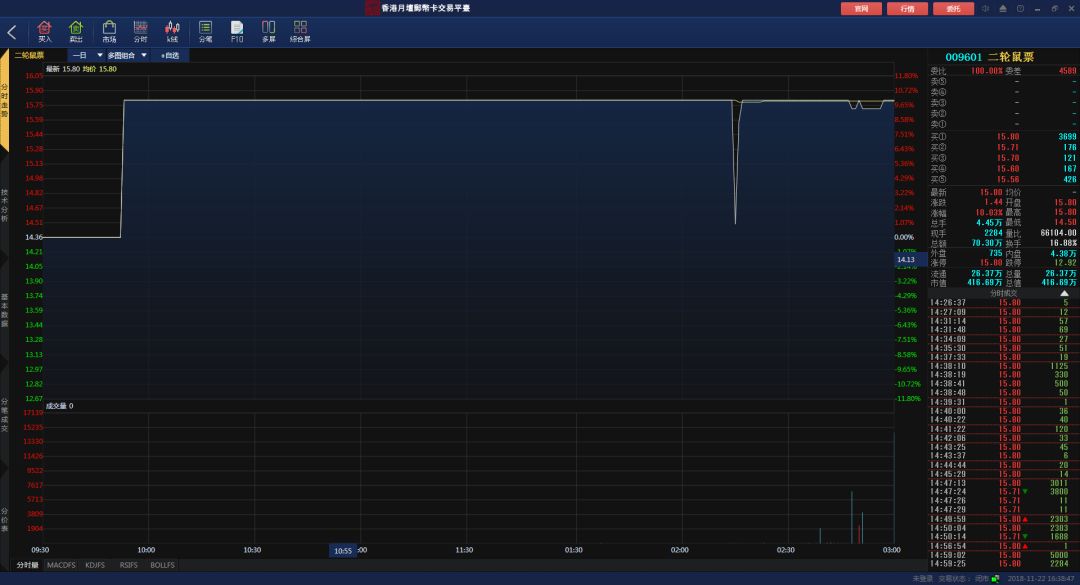Viewport: 1080px width, 585px height.
Task: Click the 买② bid price 15.71 row
Action: coord(1003,147)
